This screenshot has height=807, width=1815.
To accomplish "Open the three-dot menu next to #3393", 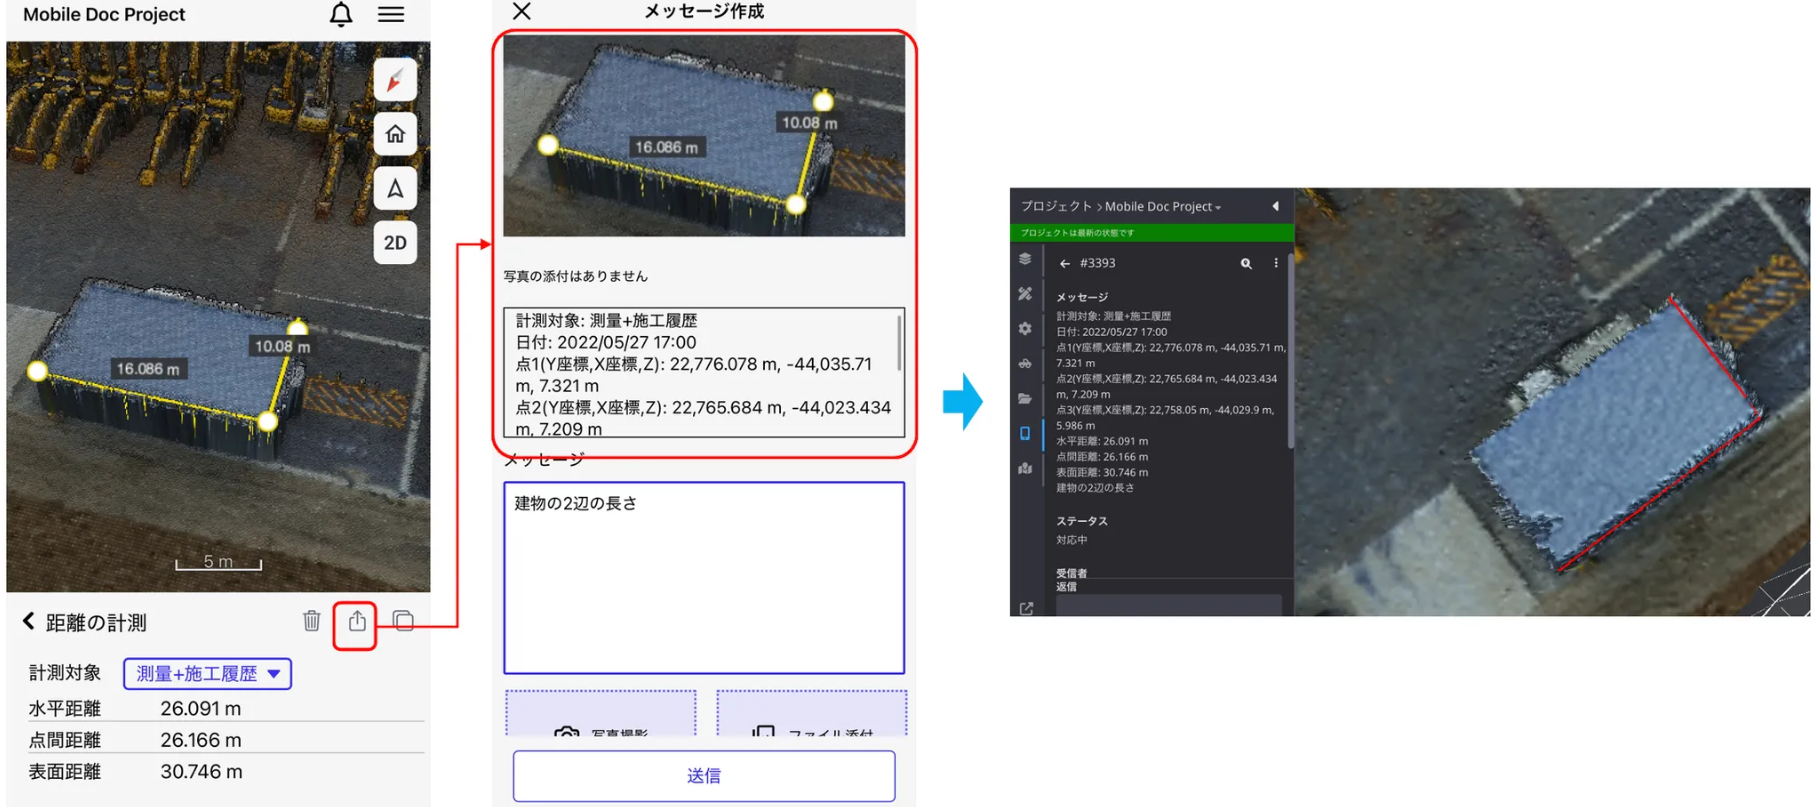I will pyautogui.click(x=1276, y=263).
